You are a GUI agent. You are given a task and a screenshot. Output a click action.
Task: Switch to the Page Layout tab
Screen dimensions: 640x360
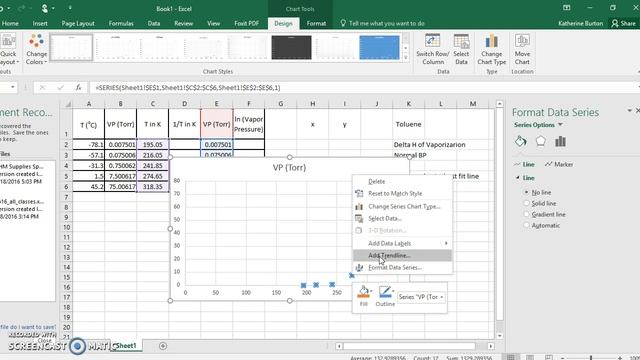tap(78, 23)
